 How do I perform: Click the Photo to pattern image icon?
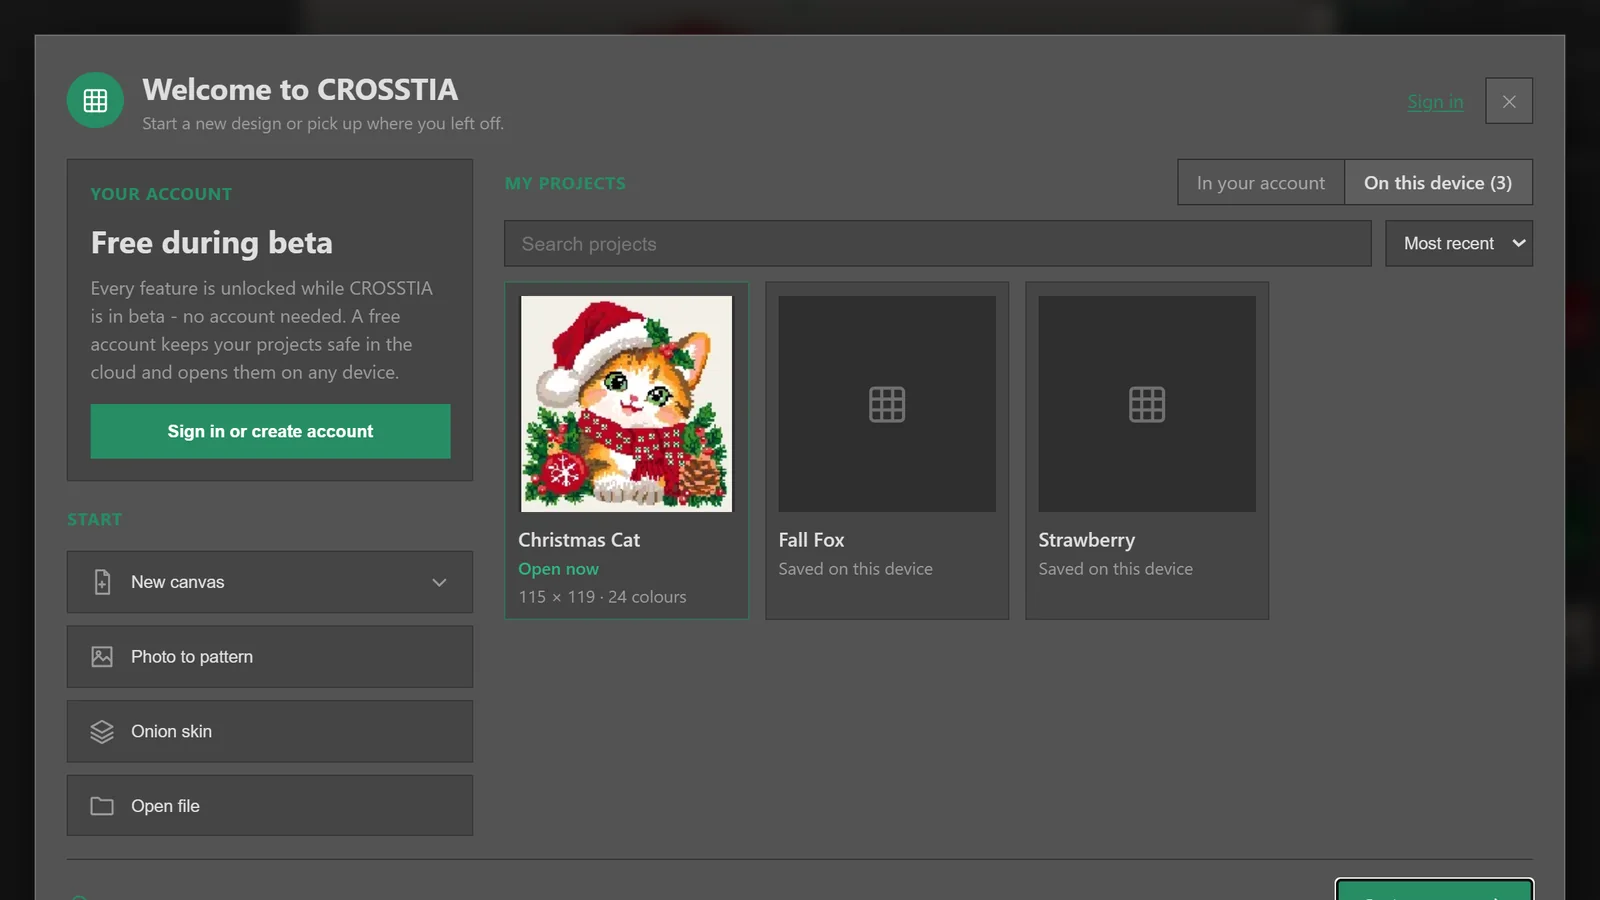(x=102, y=657)
